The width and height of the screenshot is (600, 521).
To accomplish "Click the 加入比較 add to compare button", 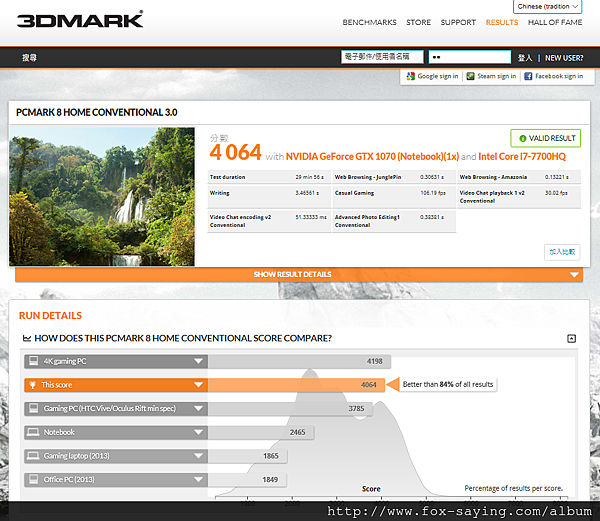I will [562, 252].
